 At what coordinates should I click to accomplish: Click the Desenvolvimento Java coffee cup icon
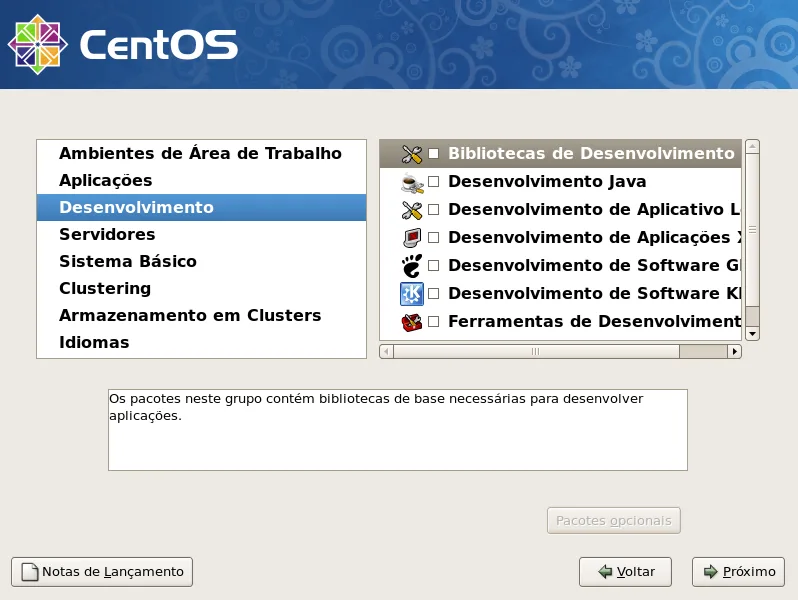click(412, 182)
